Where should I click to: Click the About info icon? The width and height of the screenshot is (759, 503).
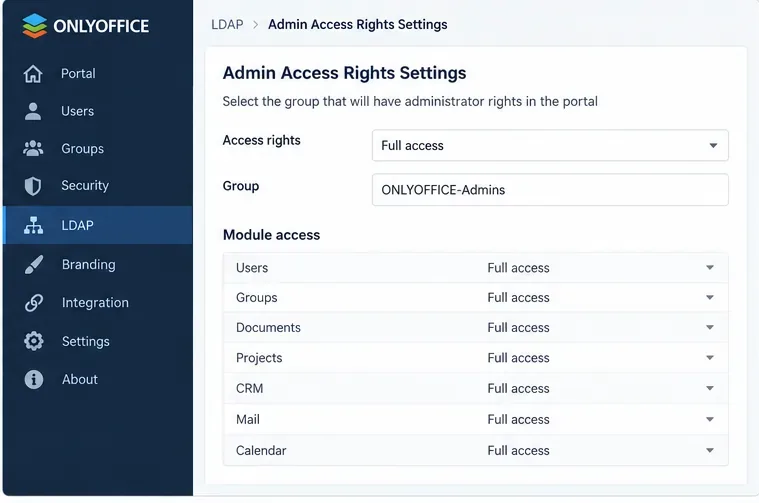point(34,380)
